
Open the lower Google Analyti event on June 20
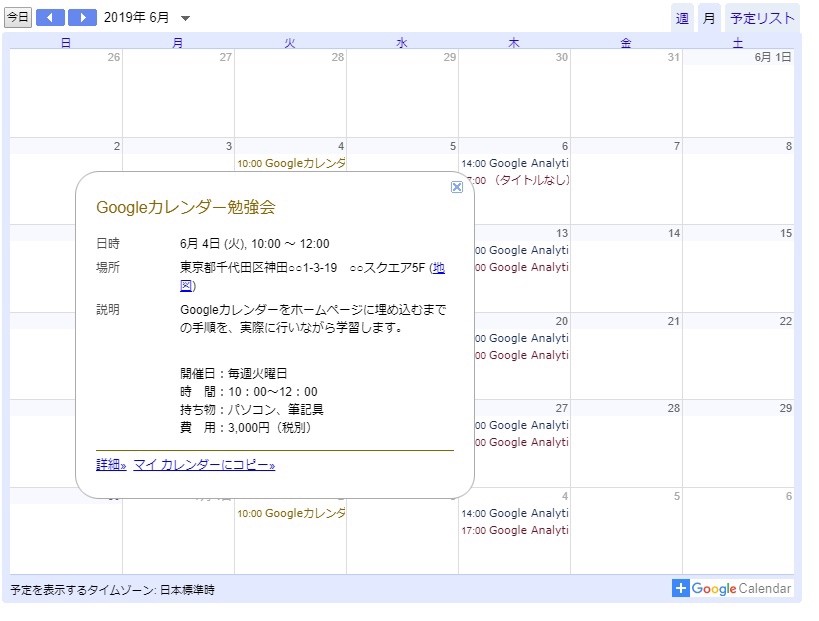pyautogui.click(x=522, y=355)
